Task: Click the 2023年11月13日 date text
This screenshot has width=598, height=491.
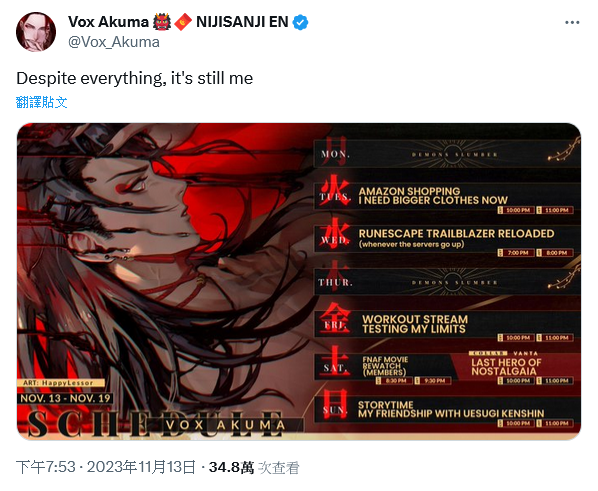Action: click(x=141, y=467)
